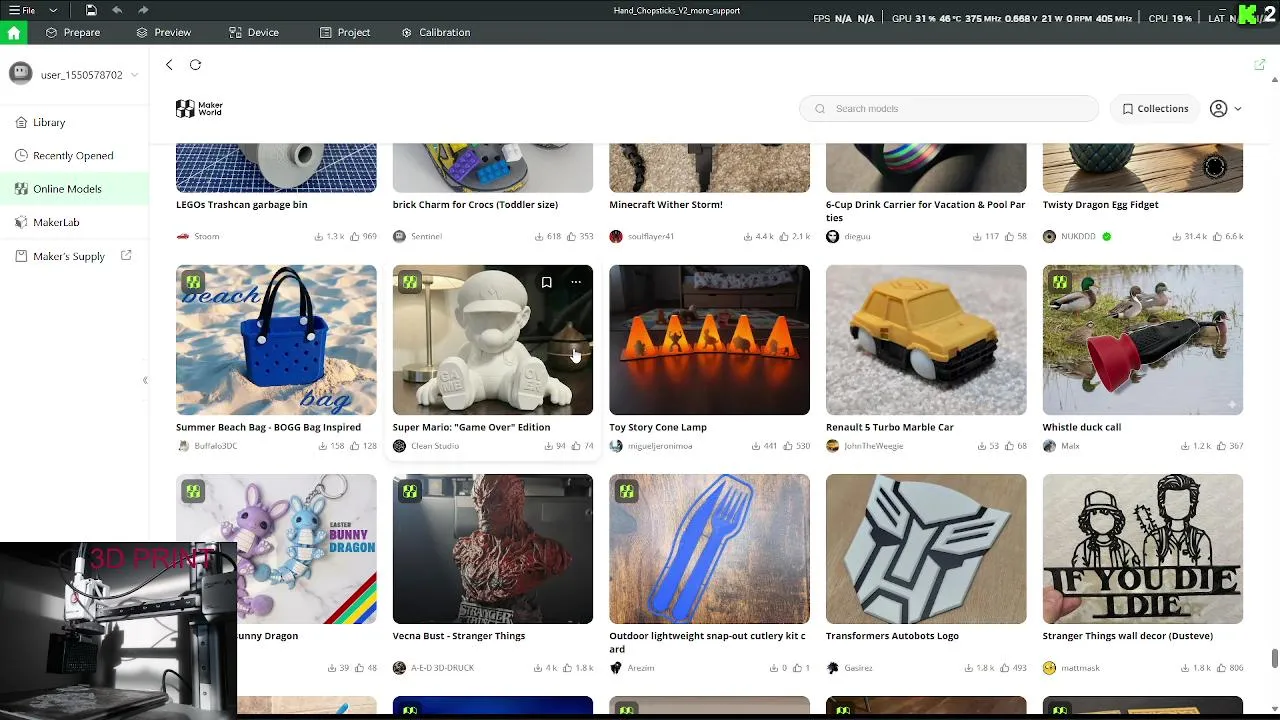1280x720 pixels.
Task: Click download icon on Vecna Bust
Action: tap(538, 668)
